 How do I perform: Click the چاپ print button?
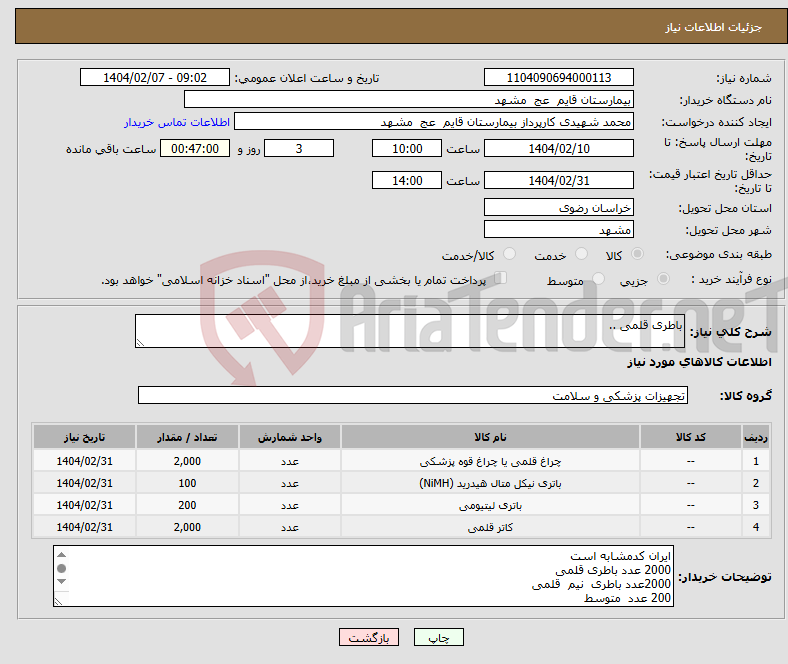pos(439,637)
